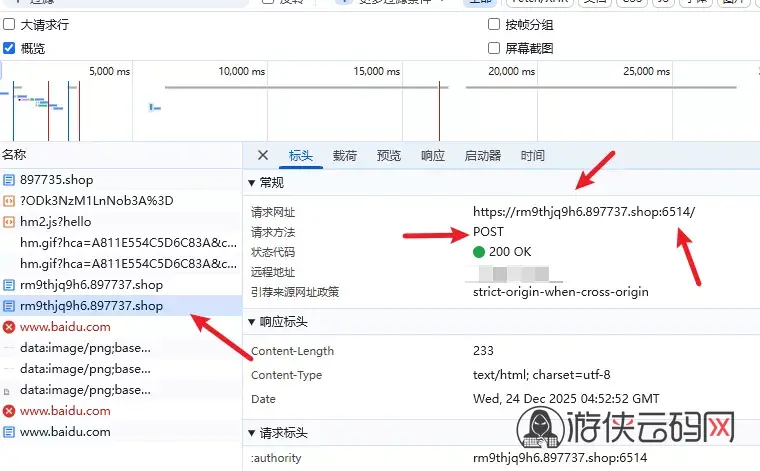Viewport: 760px width, 471px height.
Task: Tick the 屏幕截图 screenshot checkbox
Action: (x=494, y=47)
